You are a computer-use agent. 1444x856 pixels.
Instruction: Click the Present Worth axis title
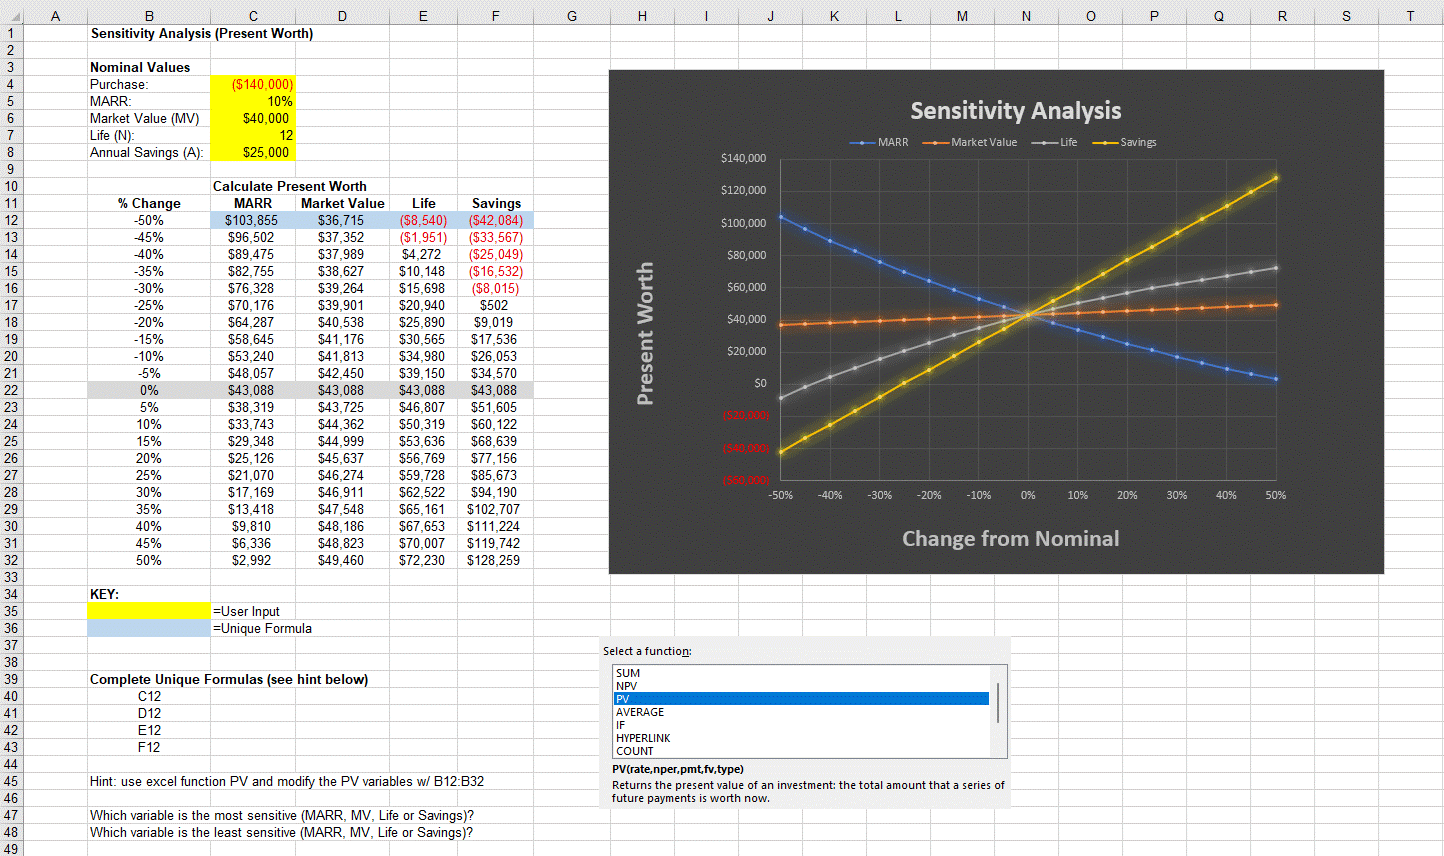point(645,334)
